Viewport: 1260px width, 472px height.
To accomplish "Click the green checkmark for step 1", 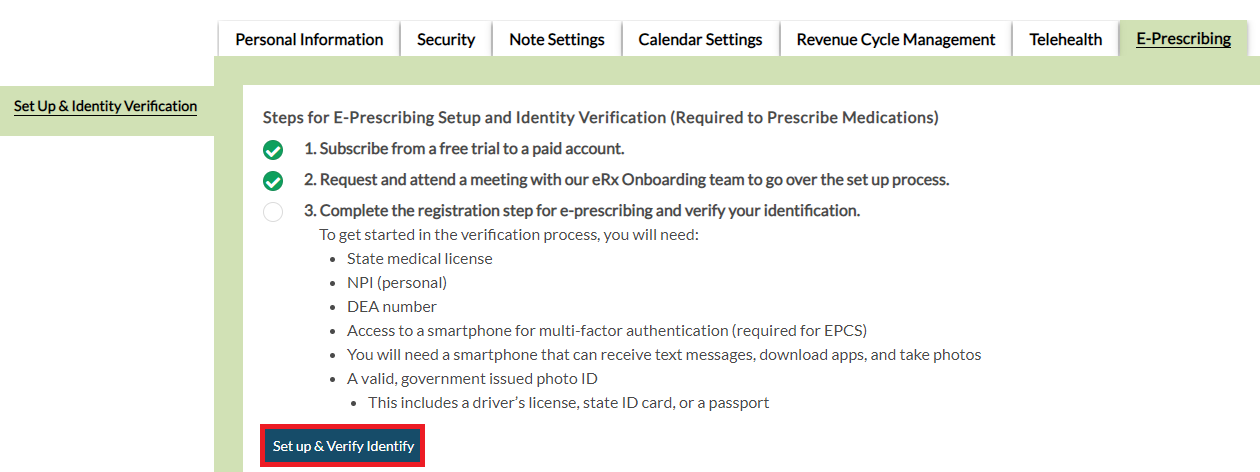I will 273,150.
